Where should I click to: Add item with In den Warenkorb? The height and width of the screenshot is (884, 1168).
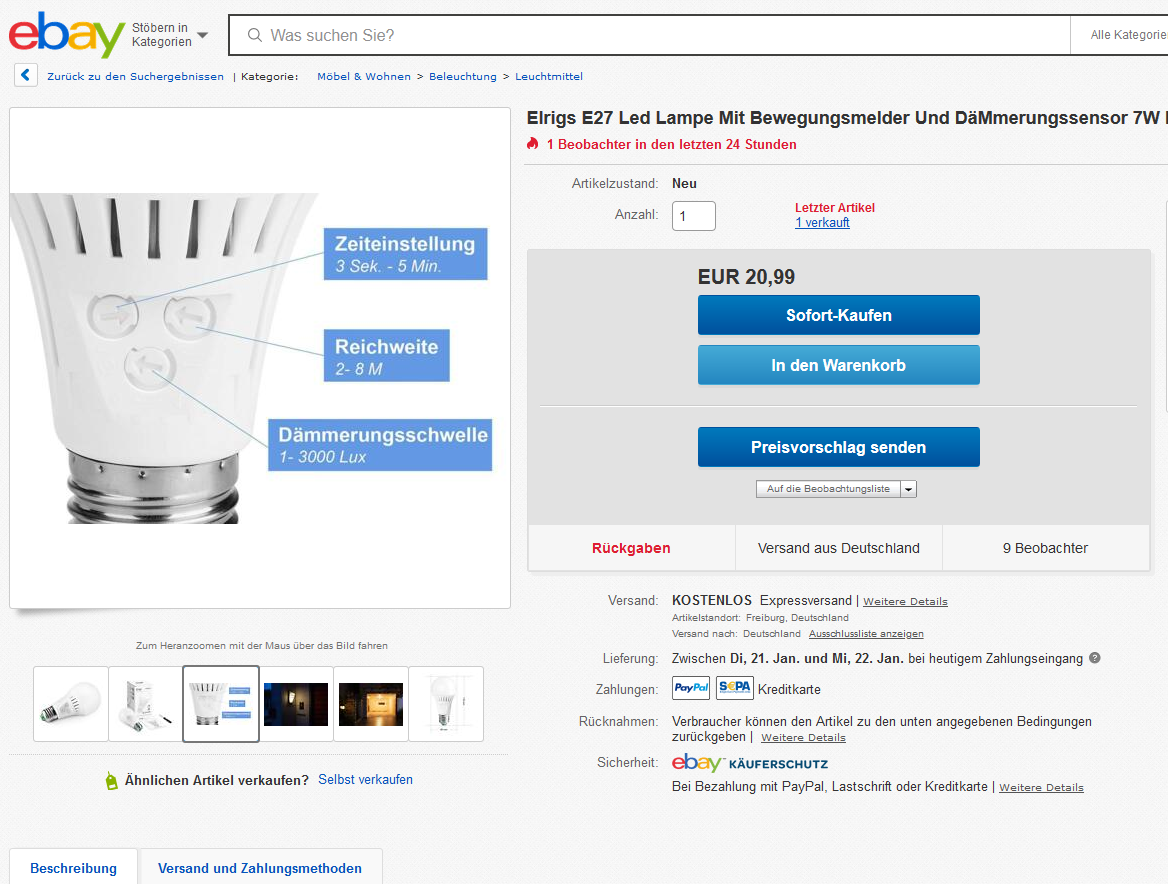838,365
